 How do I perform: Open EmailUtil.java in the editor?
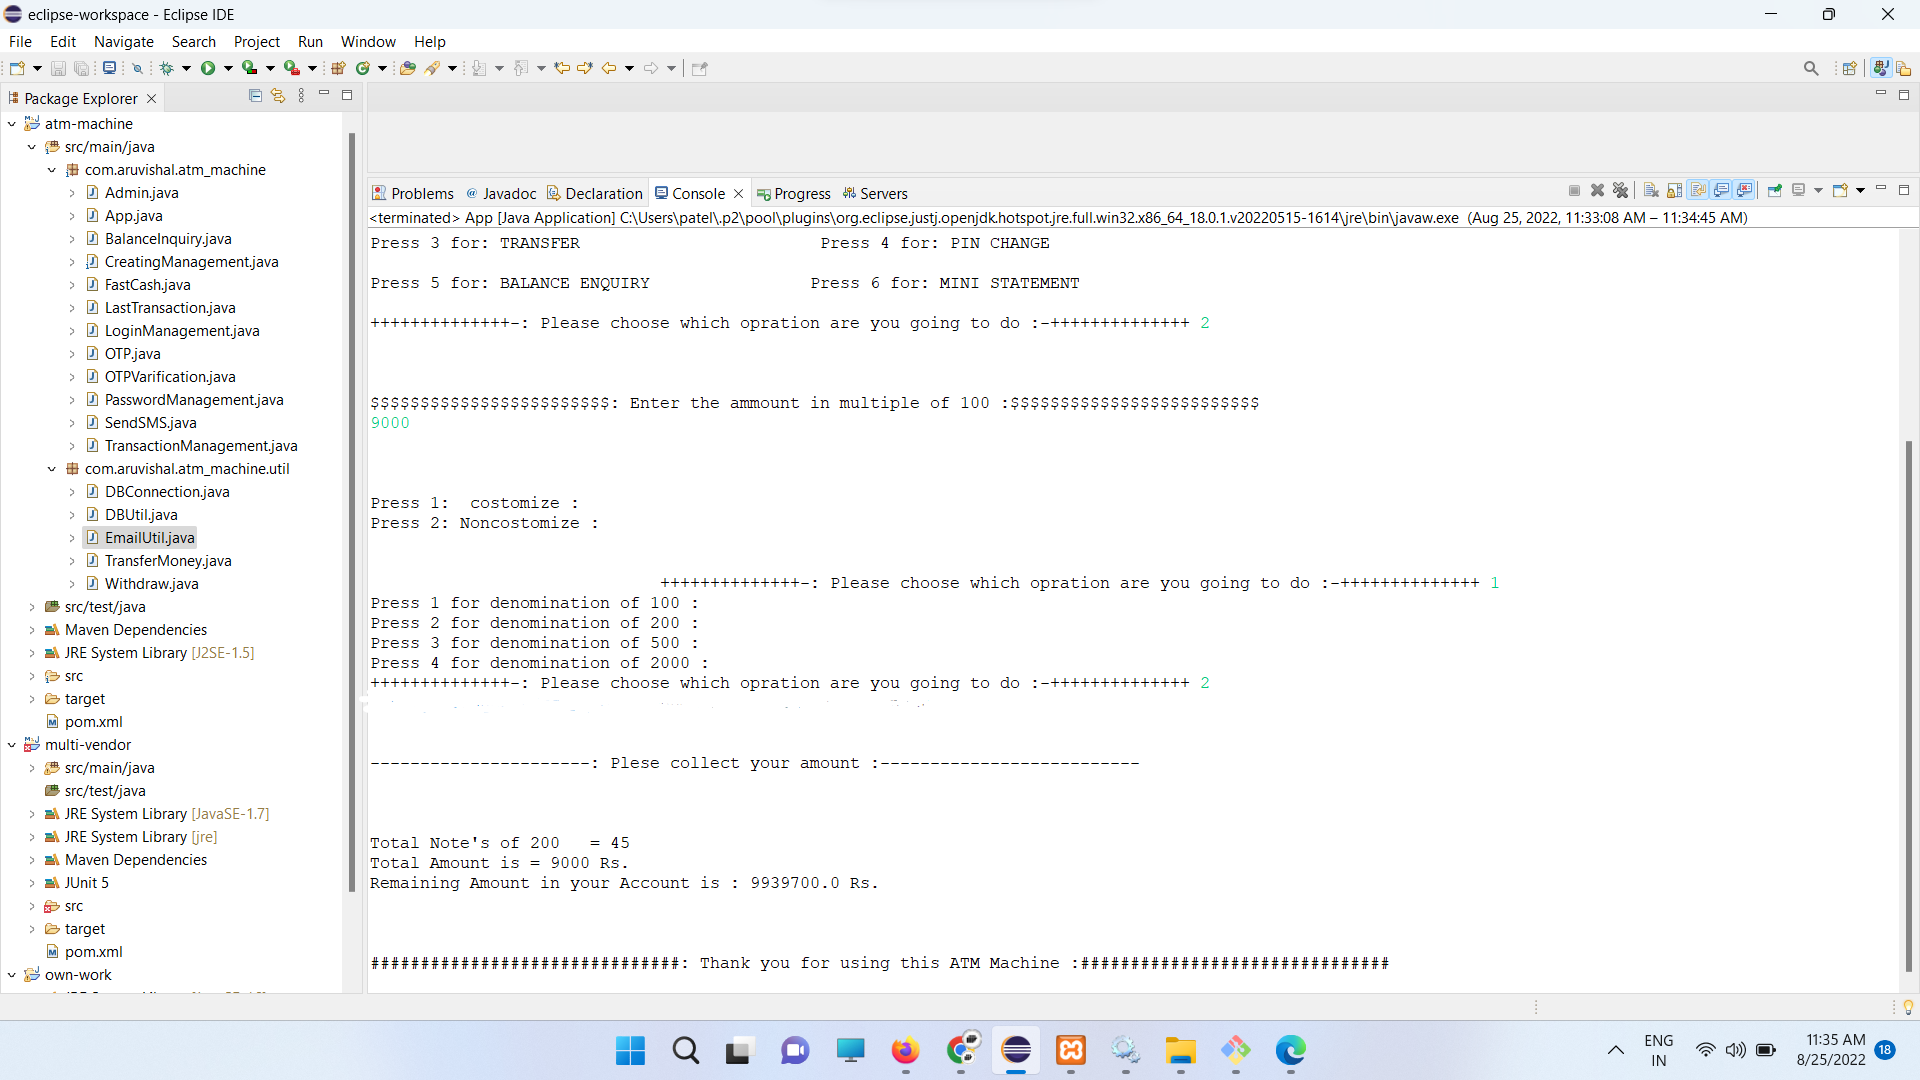148,537
